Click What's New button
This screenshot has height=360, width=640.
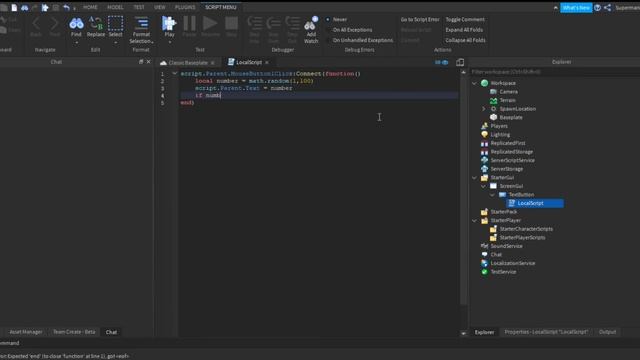[x=576, y=7]
